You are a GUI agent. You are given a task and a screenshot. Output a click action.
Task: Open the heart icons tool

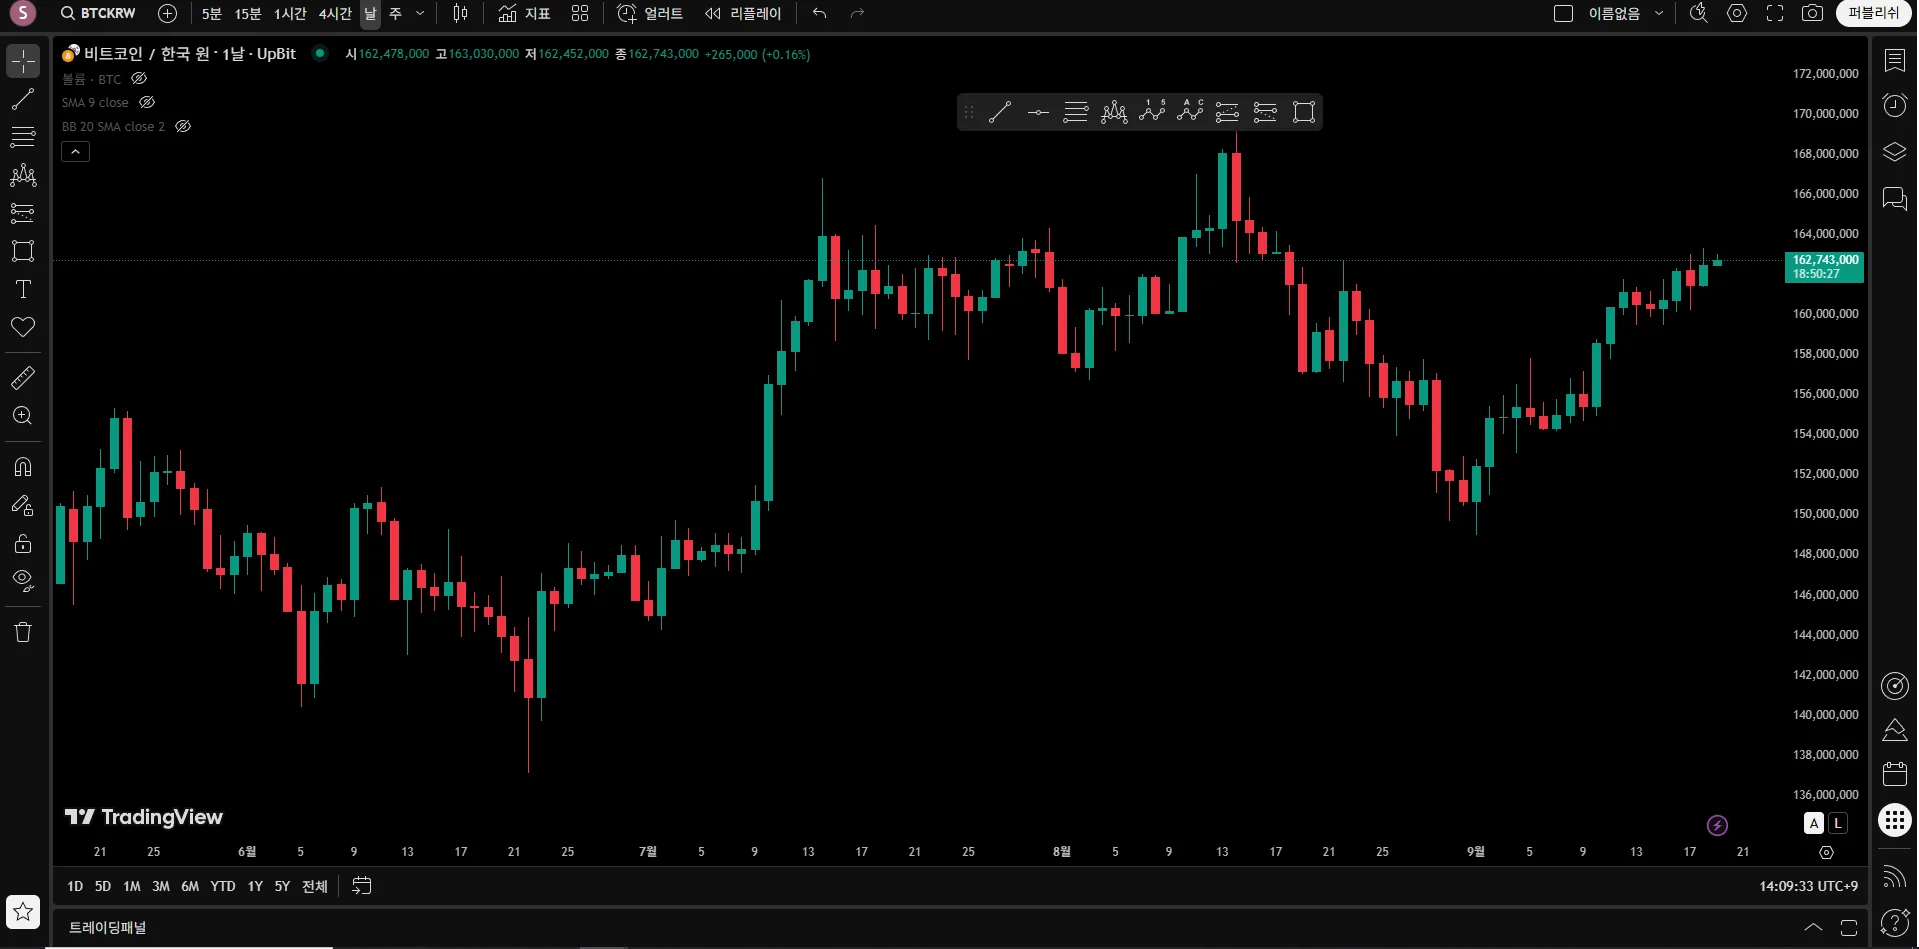click(23, 327)
